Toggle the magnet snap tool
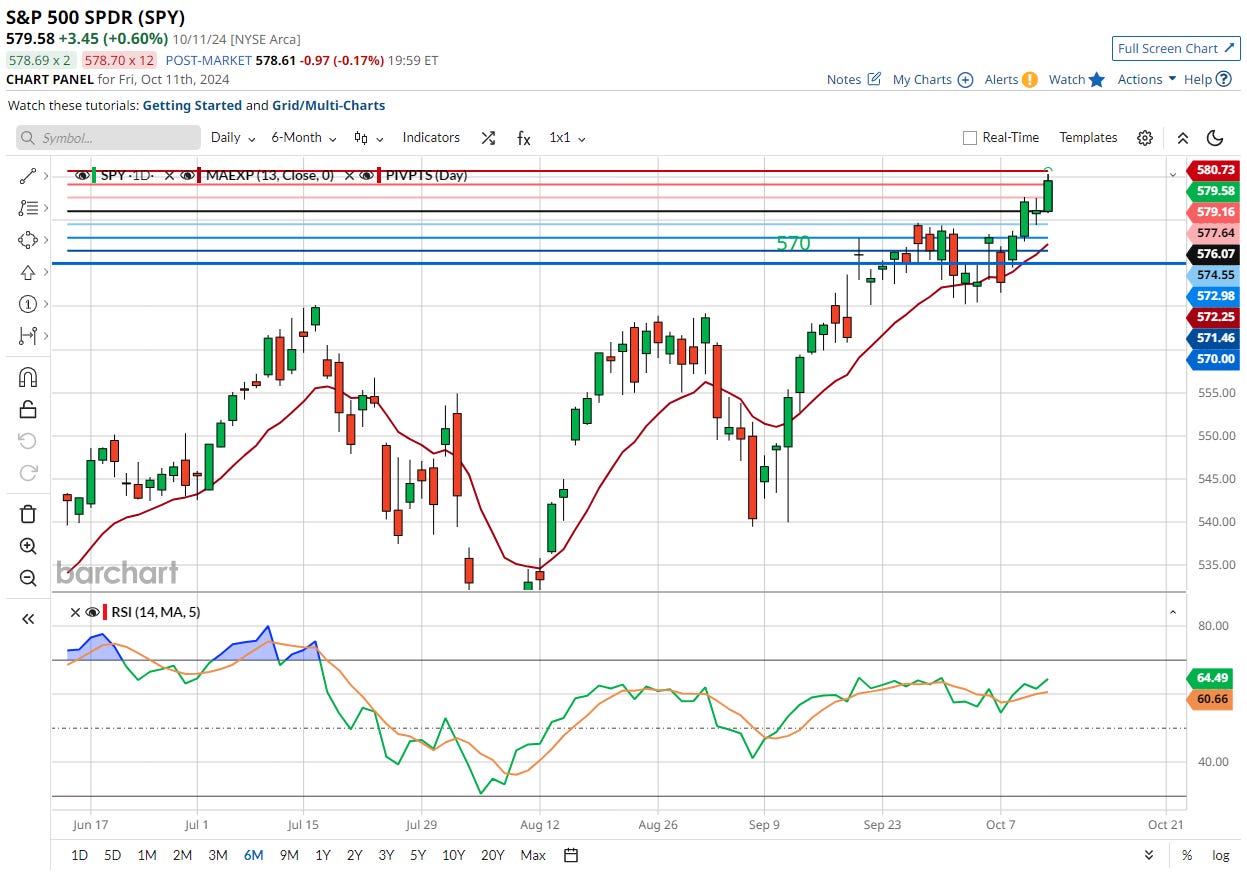The width and height of the screenshot is (1247, 878). 28,377
